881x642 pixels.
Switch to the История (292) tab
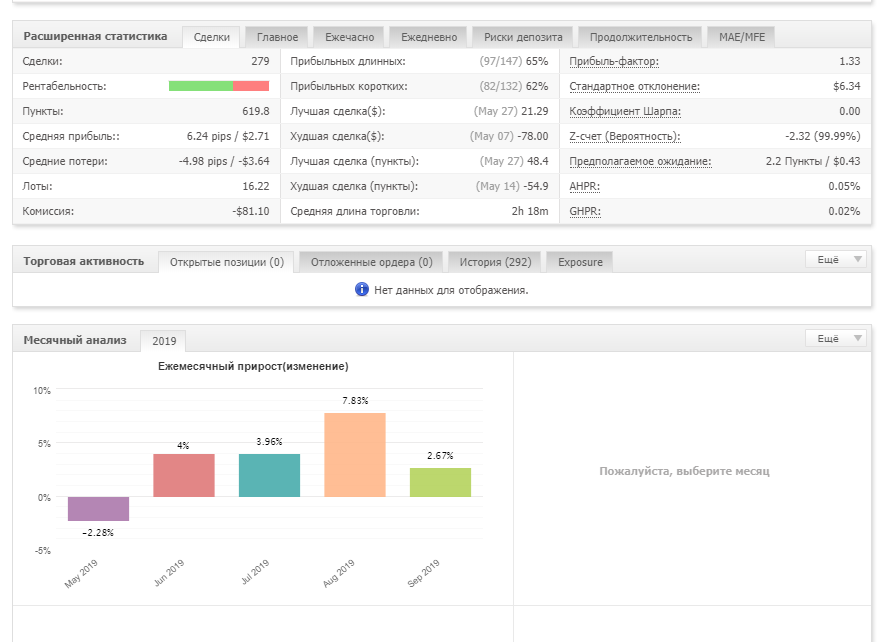495,262
